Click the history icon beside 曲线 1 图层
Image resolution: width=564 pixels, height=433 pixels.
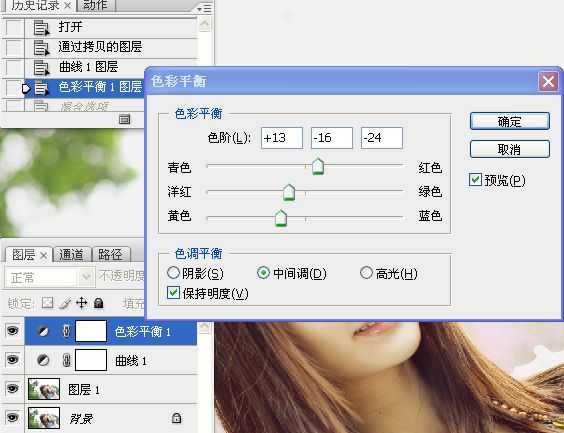(41, 68)
